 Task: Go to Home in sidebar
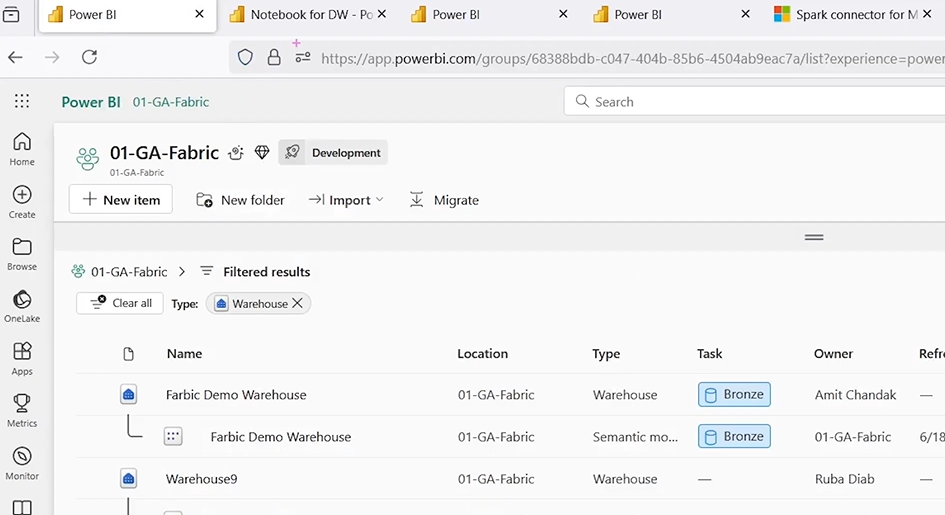22,149
